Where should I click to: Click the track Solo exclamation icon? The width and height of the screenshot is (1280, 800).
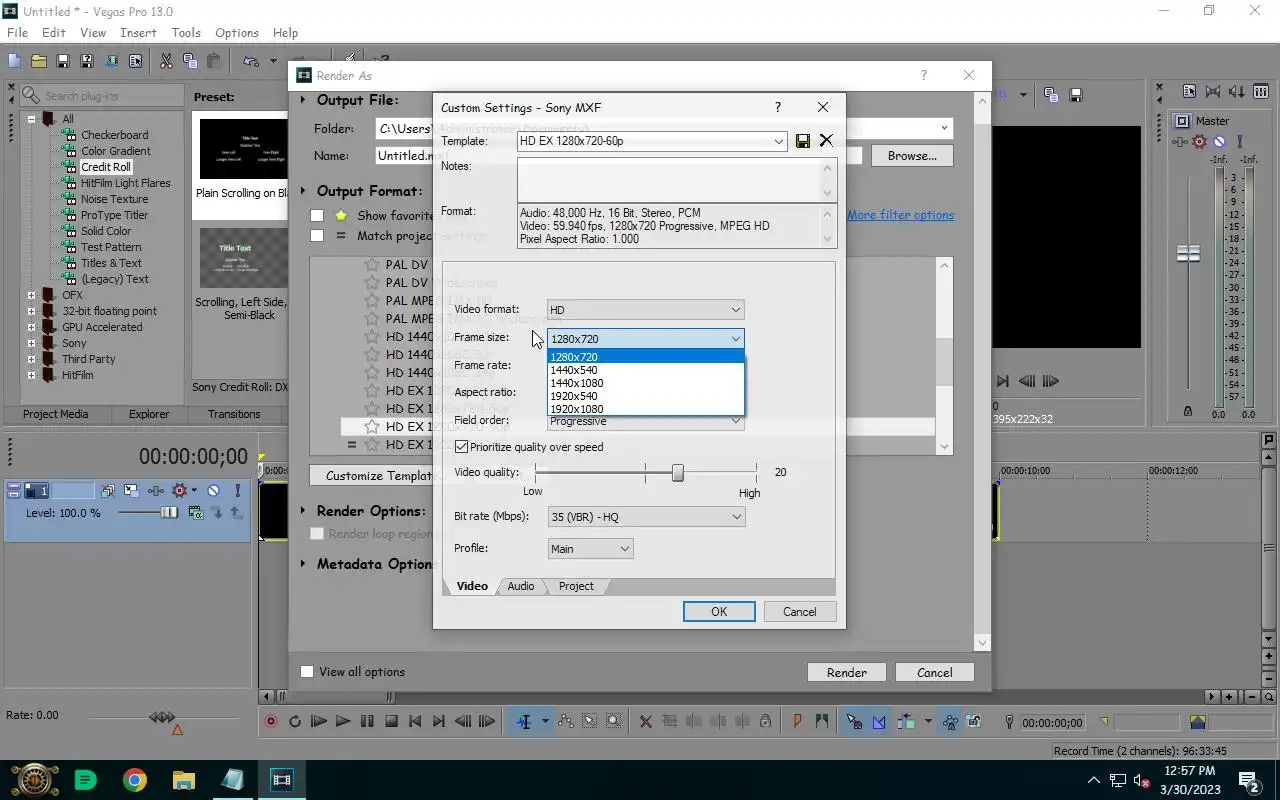click(x=237, y=491)
